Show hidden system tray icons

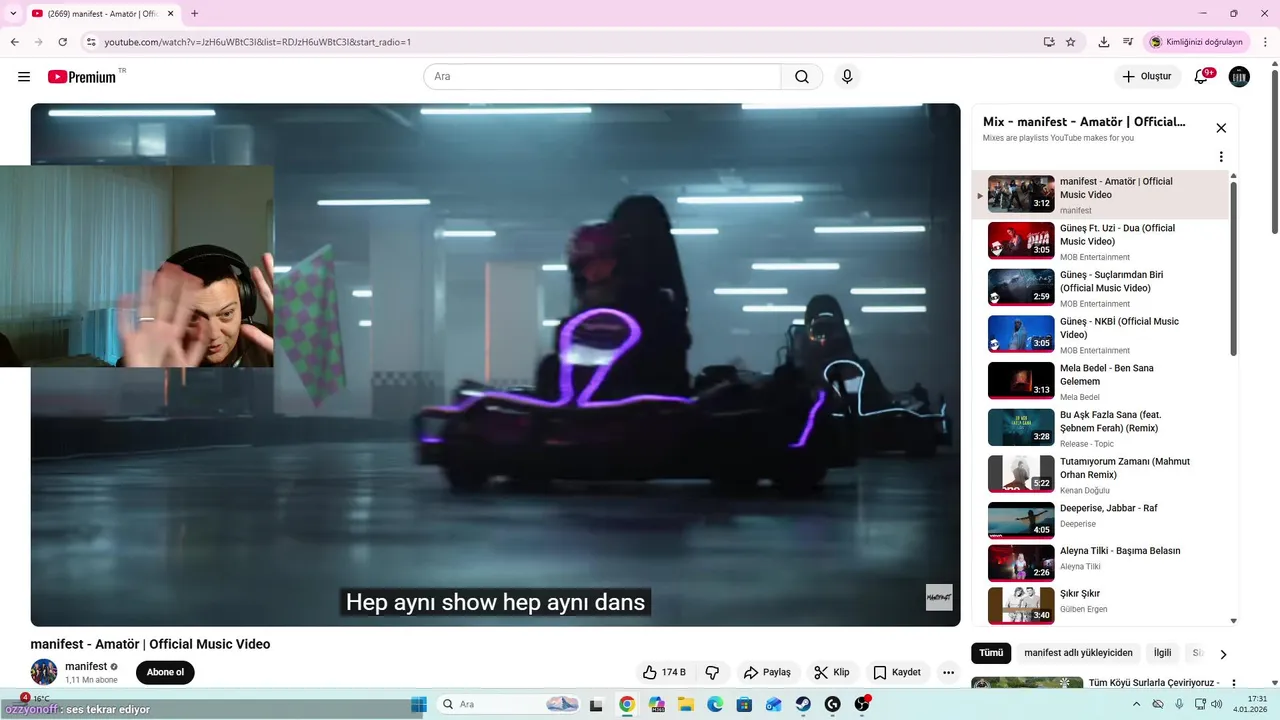coord(1137,704)
